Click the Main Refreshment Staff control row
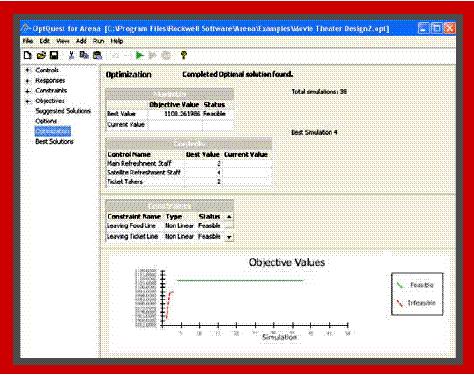The width and height of the screenshot is (474, 376). [188, 164]
